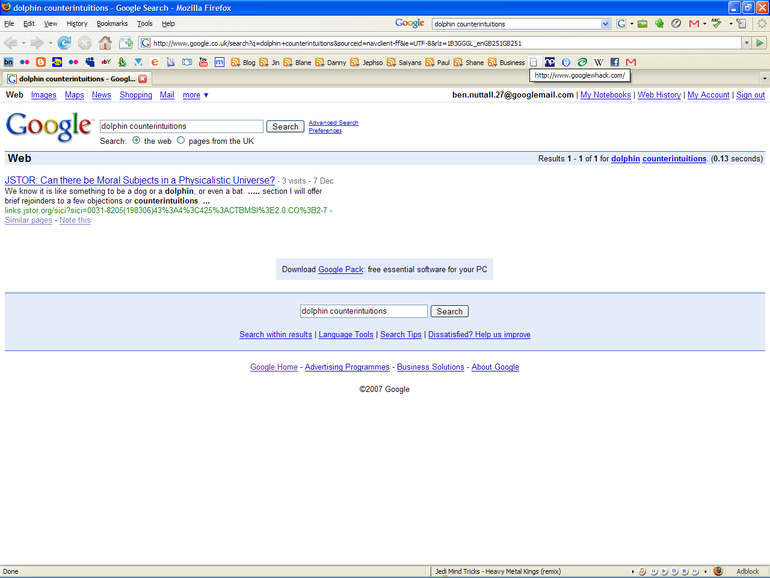
Task: Expand the Google Toolbar search box dropdown
Action: 605,24
